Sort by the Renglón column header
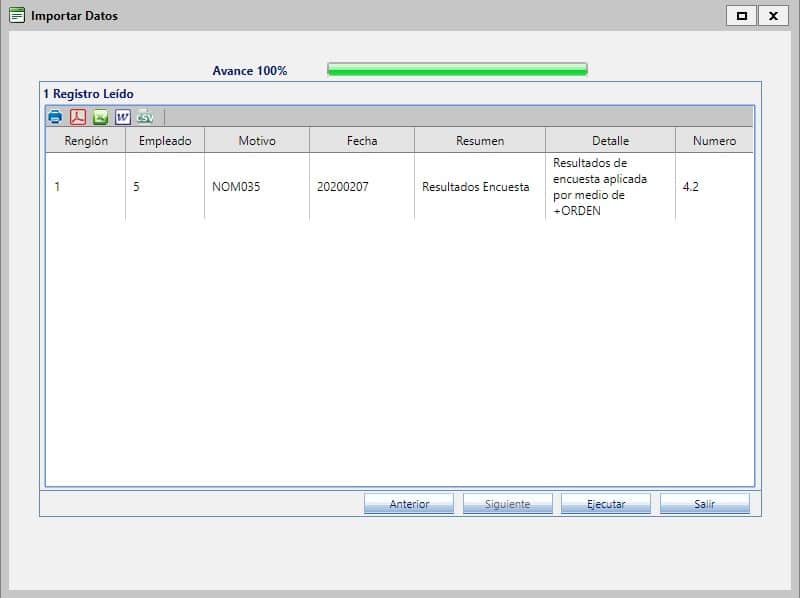This screenshot has height=598, width=800. pyautogui.click(x=86, y=141)
